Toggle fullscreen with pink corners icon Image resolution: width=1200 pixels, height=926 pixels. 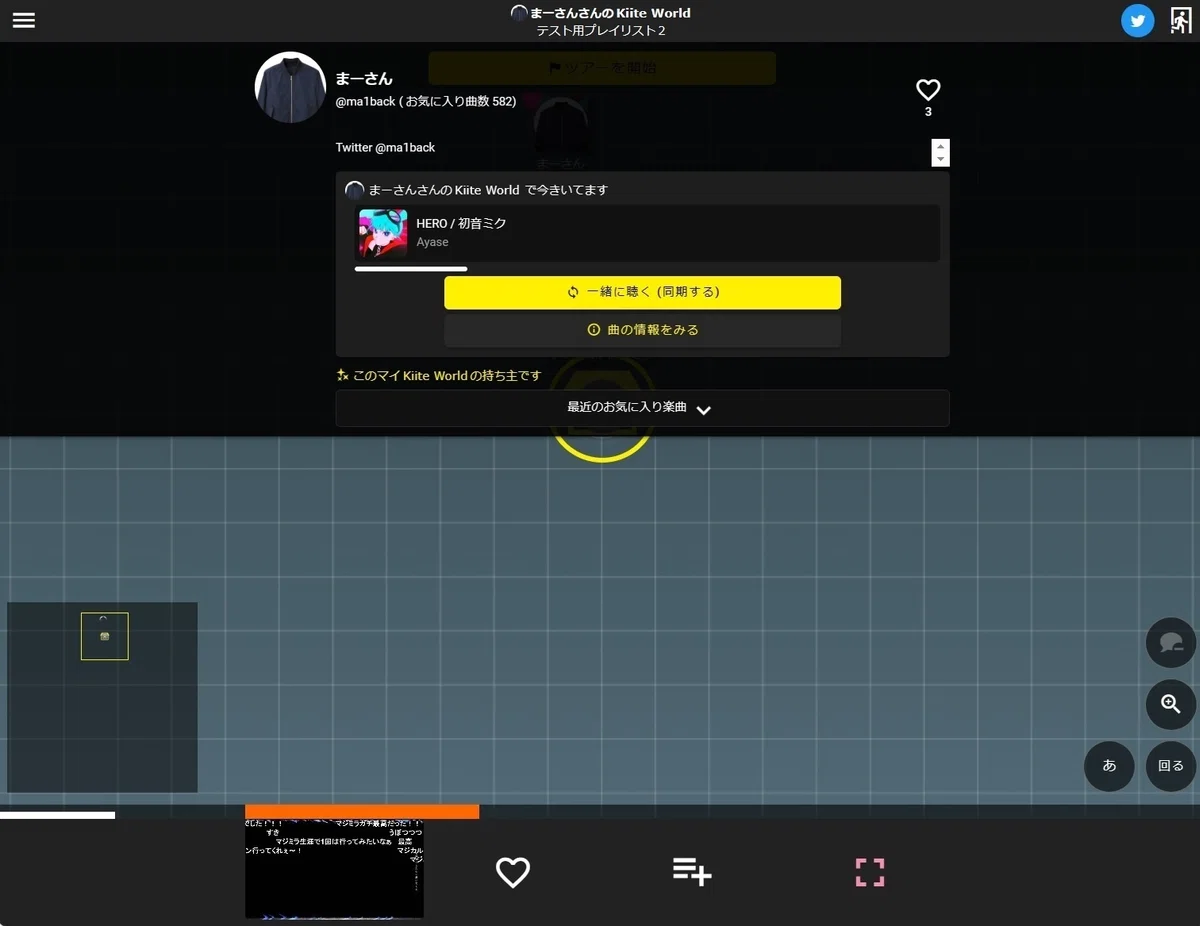click(x=870, y=872)
